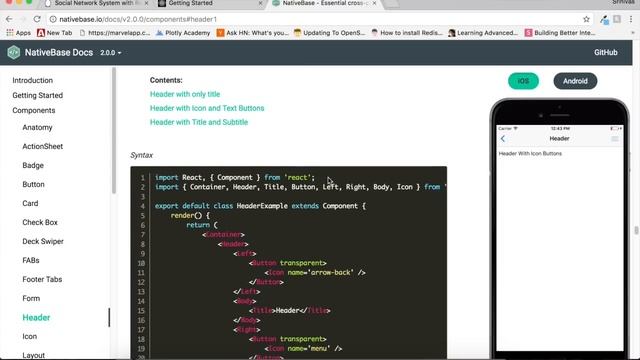Open Form component docs
Image resolution: width=640 pixels, height=360 pixels.
(31, 298)
